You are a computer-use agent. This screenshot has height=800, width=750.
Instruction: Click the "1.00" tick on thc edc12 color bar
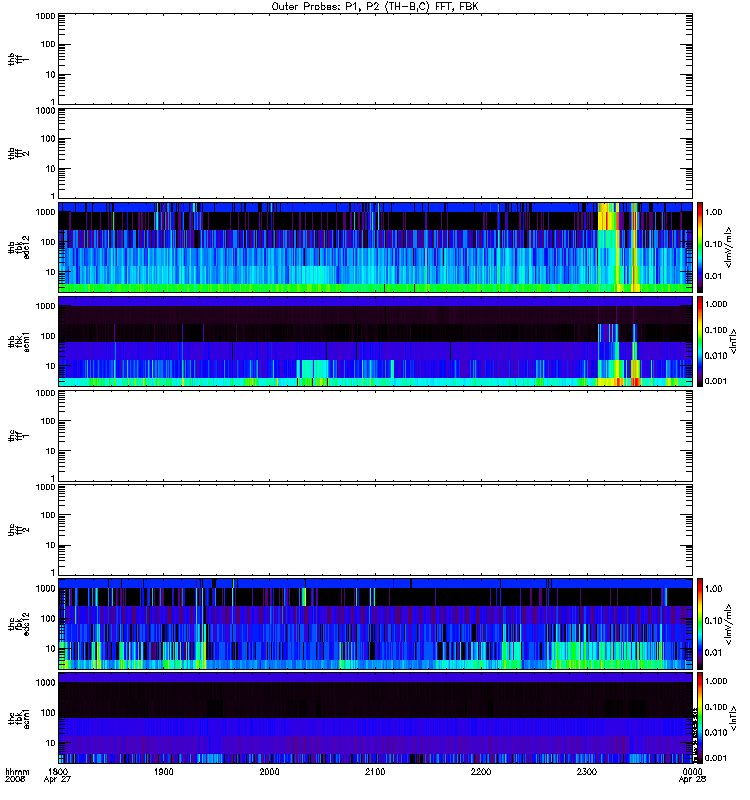click(x=714, y=589)
